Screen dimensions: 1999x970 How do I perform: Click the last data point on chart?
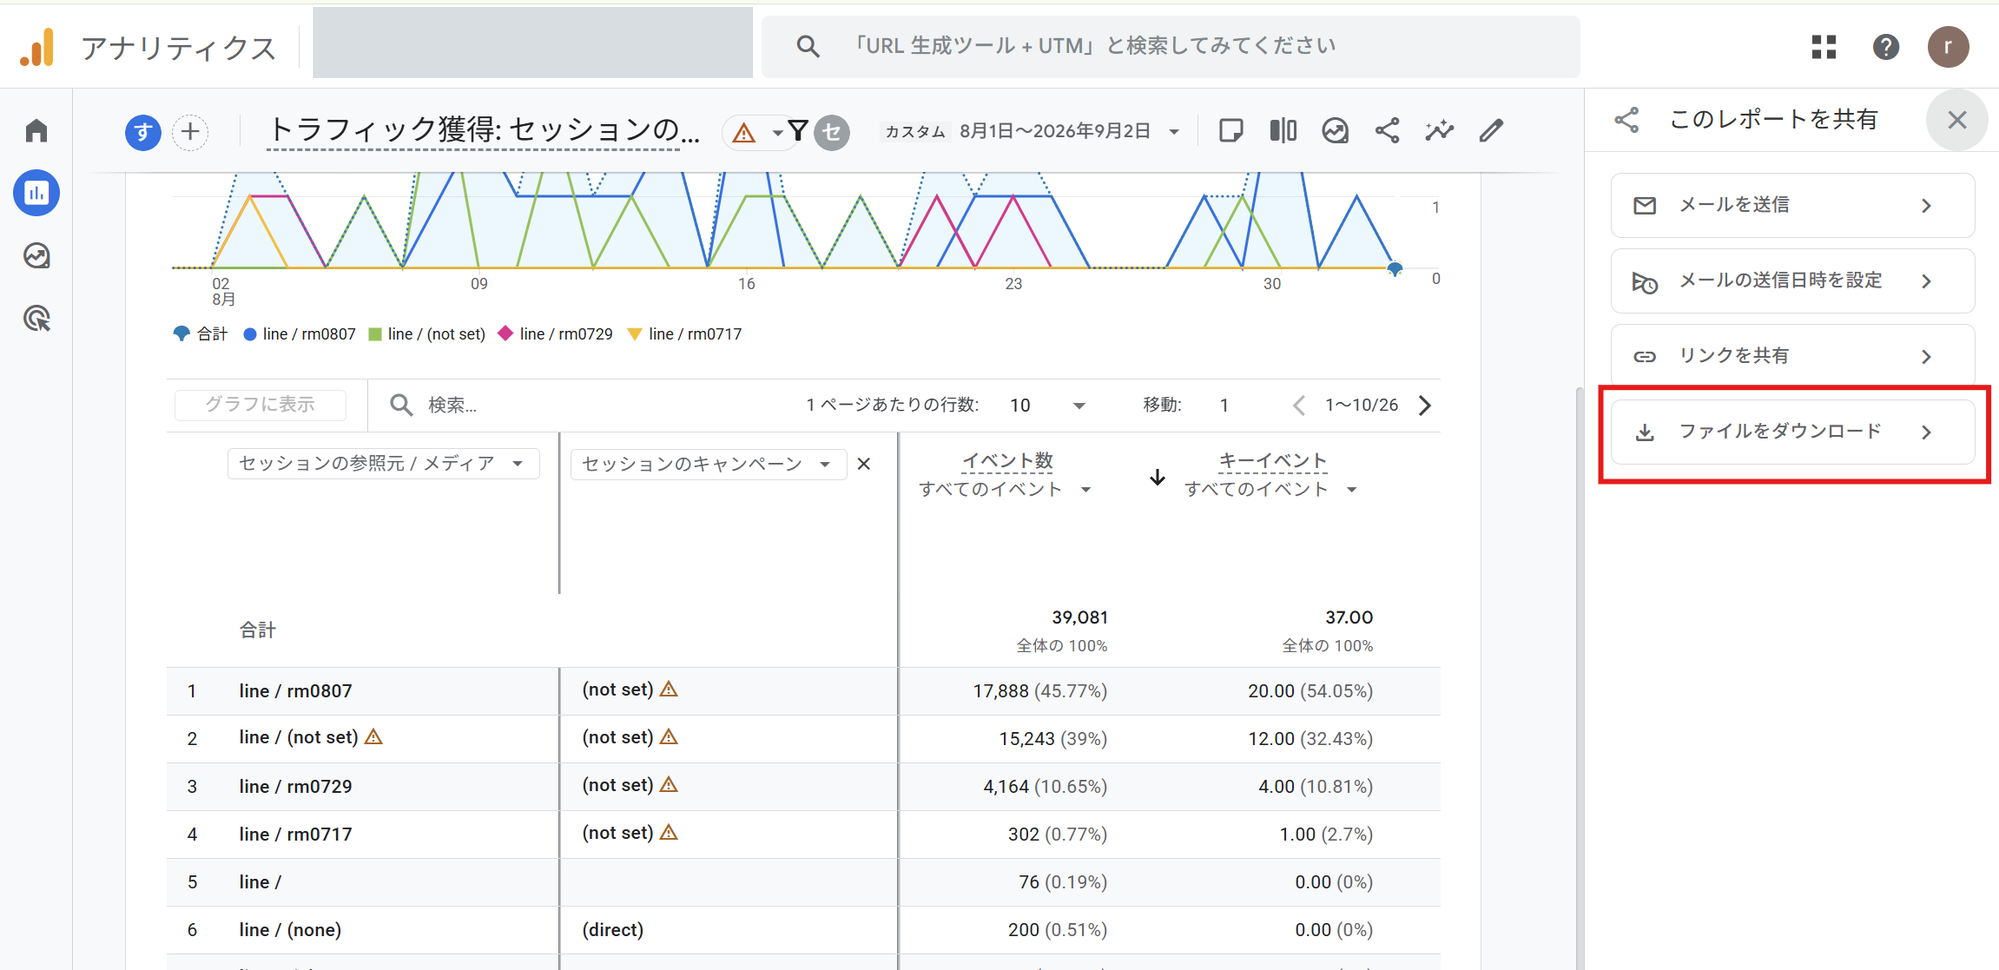coord(1395,268)
